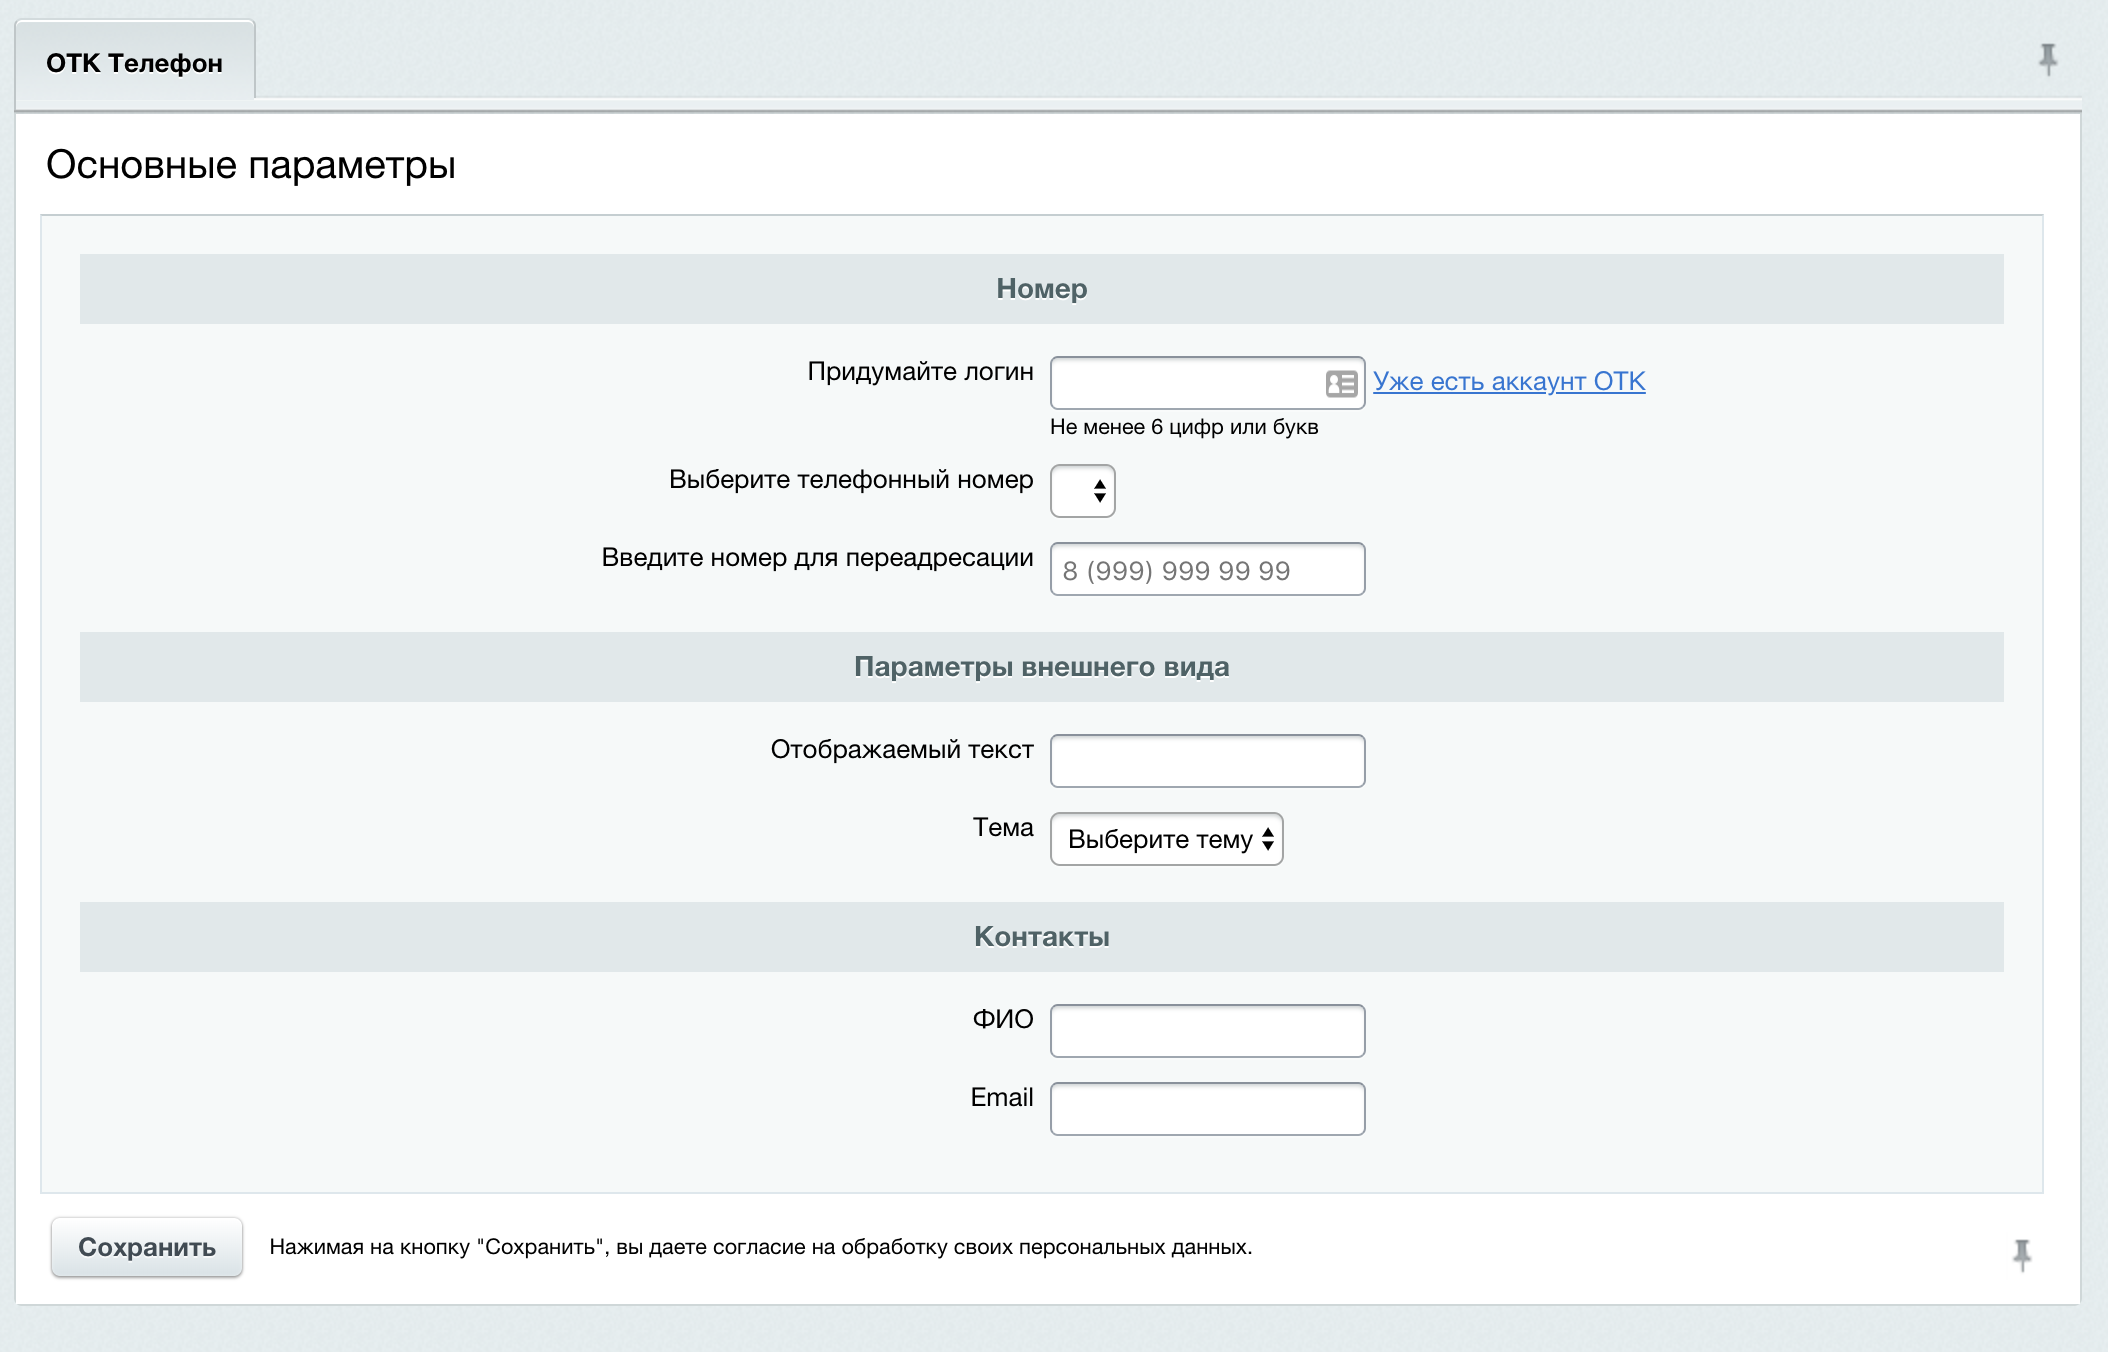Viewport: 2108px width, 1352px height.
Task: Click the Номер section header
Action: [x=1041, y=289]
